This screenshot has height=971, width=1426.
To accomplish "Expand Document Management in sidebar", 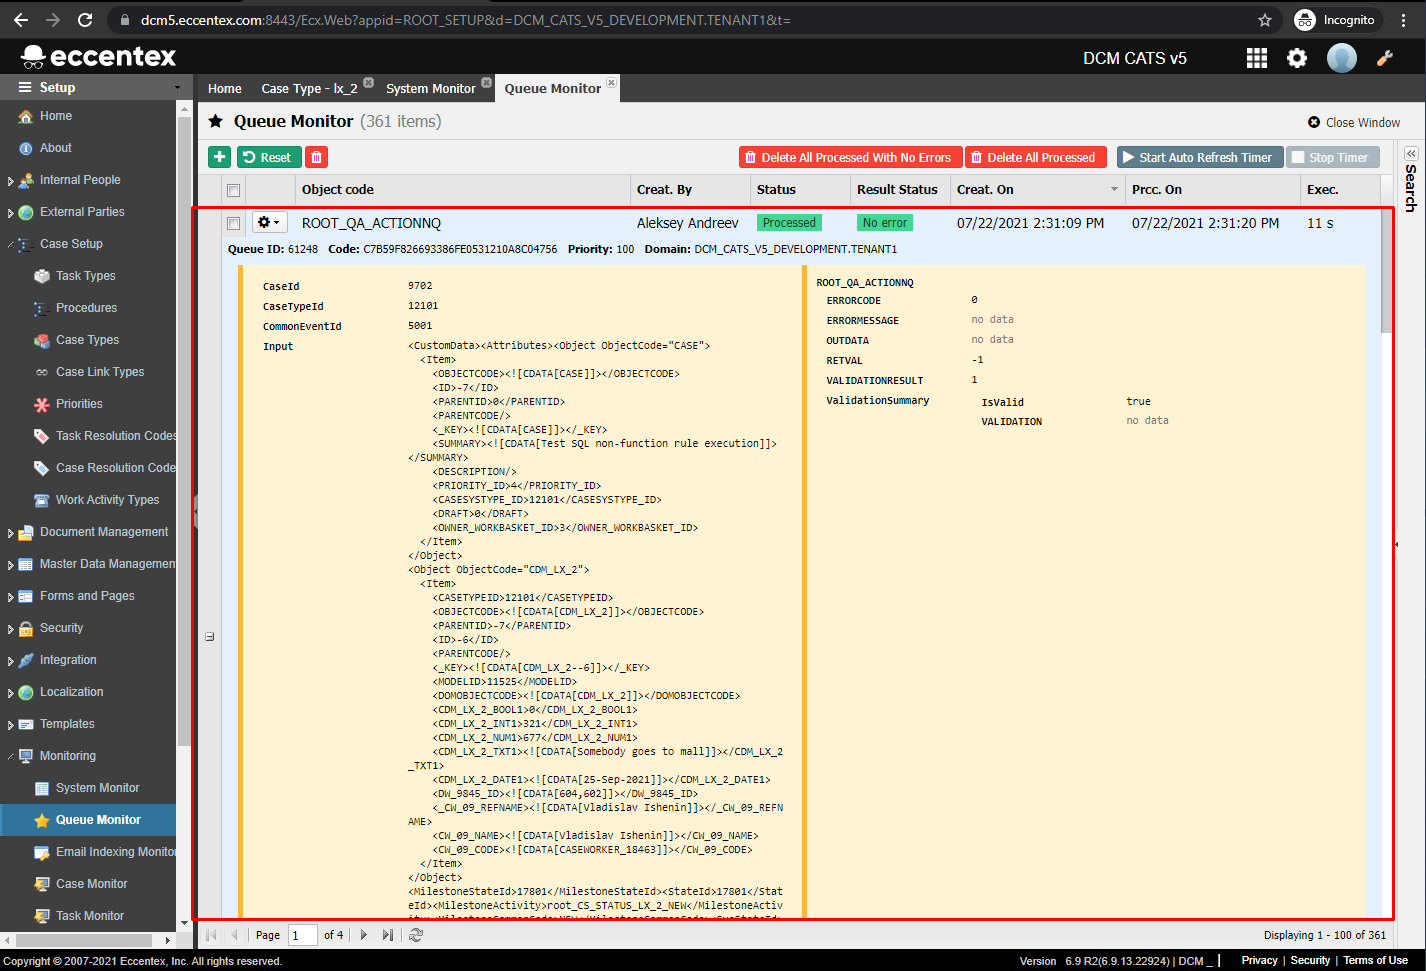I will (x=10, y=533).
